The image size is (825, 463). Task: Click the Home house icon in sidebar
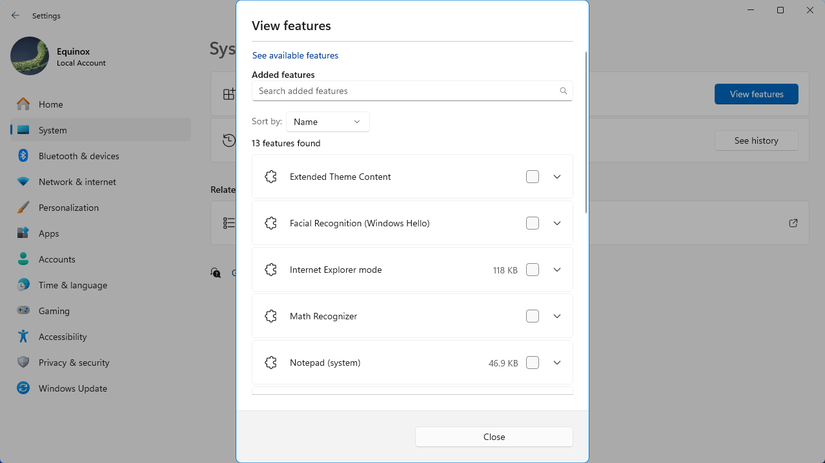(x=23, y=104)
